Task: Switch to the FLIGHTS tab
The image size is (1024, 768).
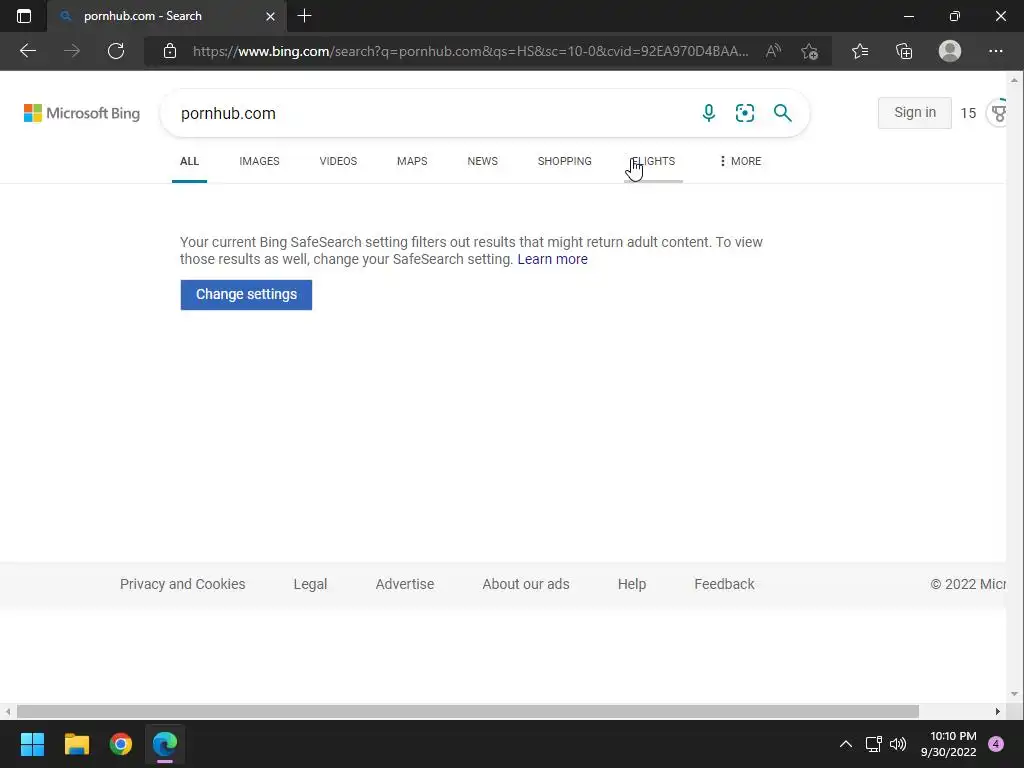Action: pyautogui.click(x=653, y=161)
